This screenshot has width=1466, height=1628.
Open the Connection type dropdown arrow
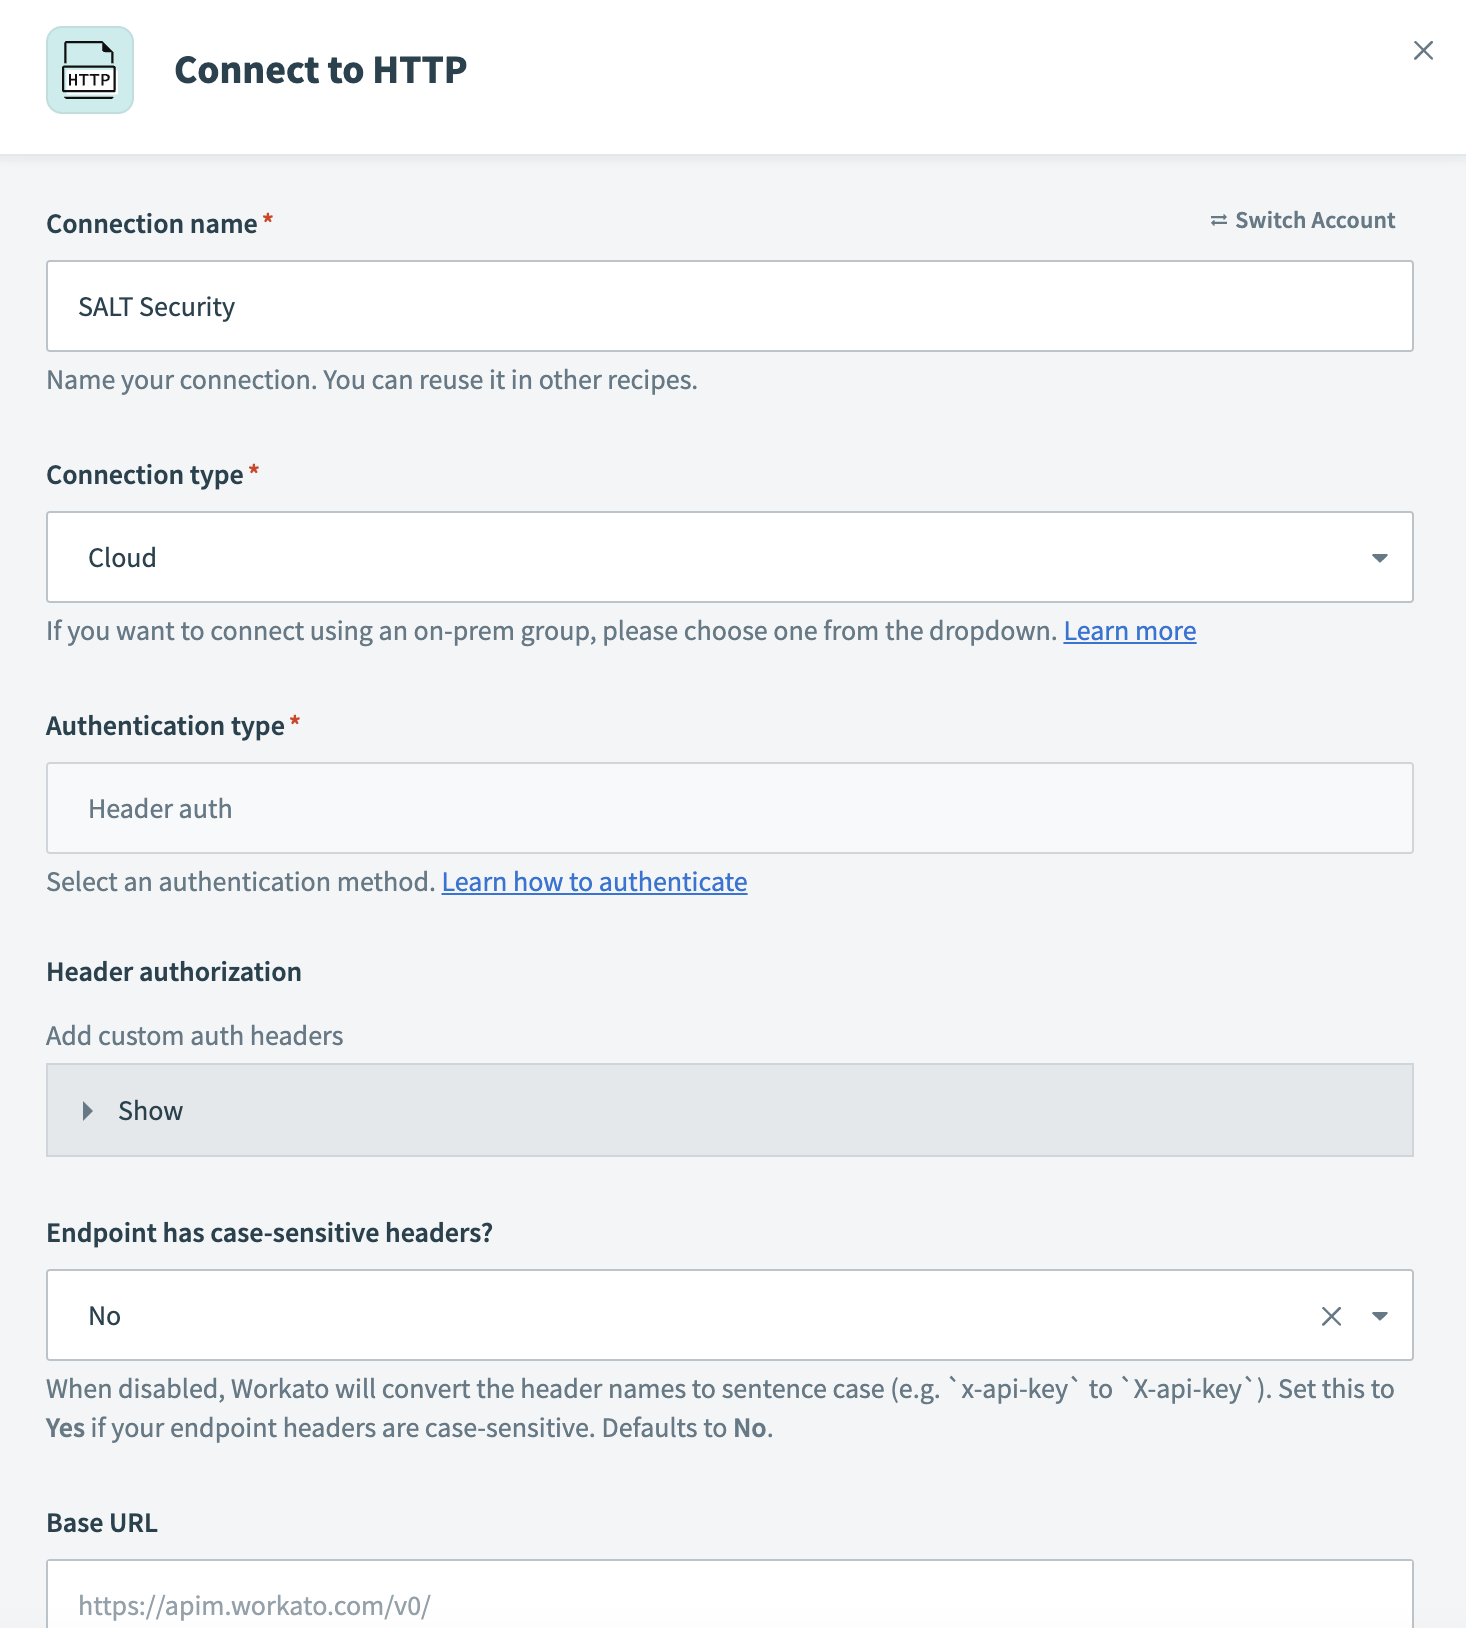point(1379,558)
